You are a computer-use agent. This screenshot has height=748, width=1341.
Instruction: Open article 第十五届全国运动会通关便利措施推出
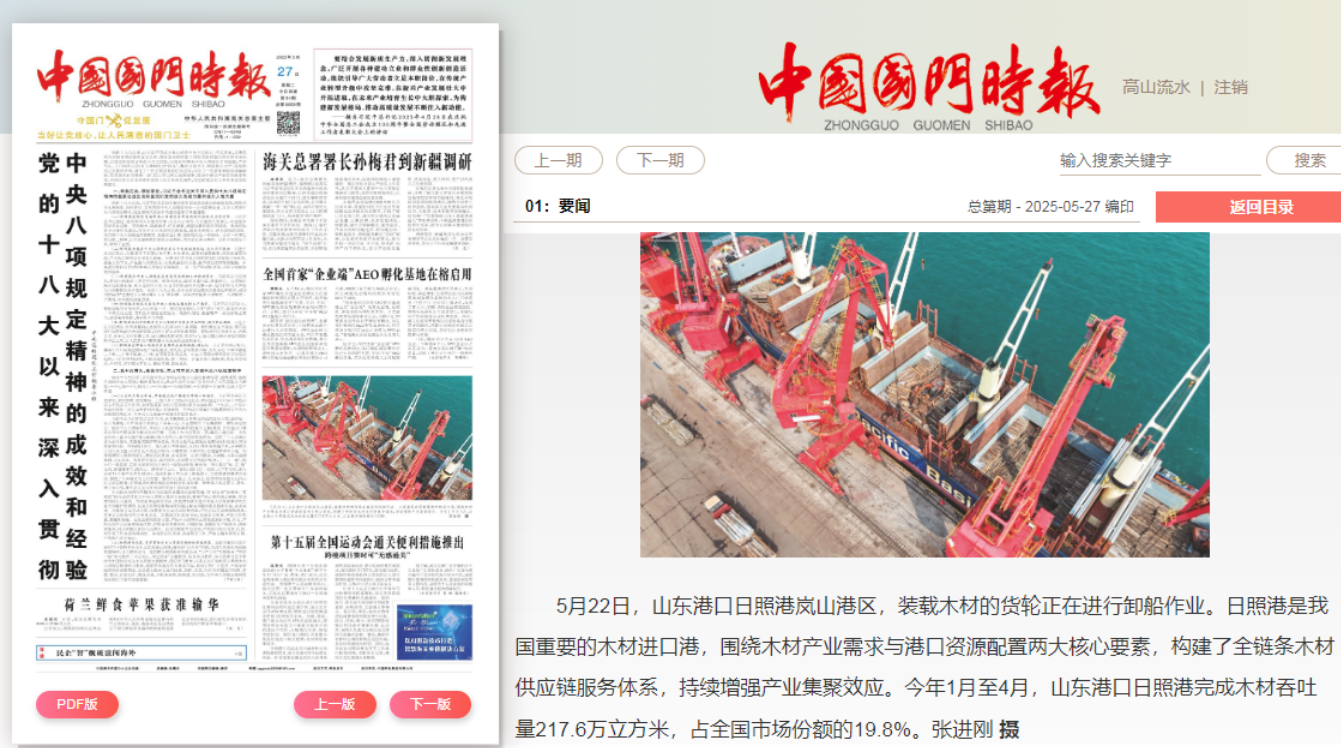[368, 543]
